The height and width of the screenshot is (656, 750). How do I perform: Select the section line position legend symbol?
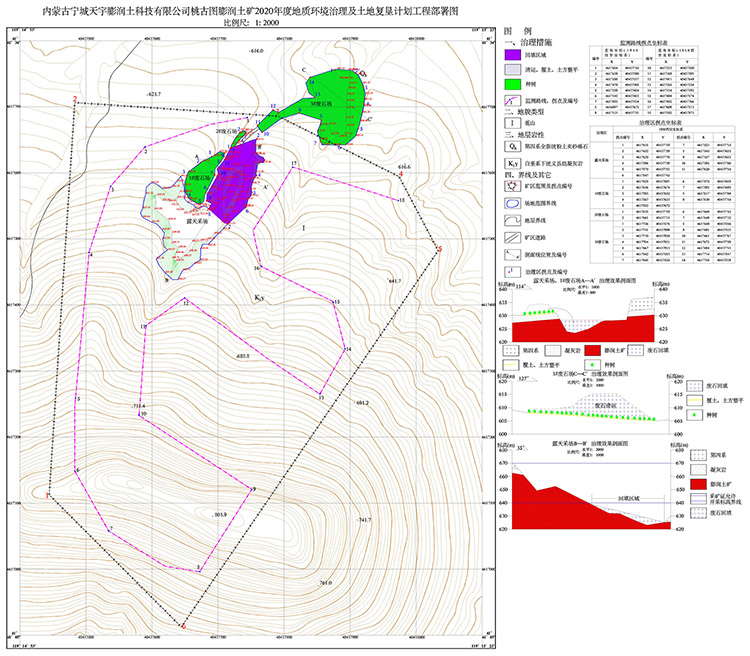pos(513,255)
